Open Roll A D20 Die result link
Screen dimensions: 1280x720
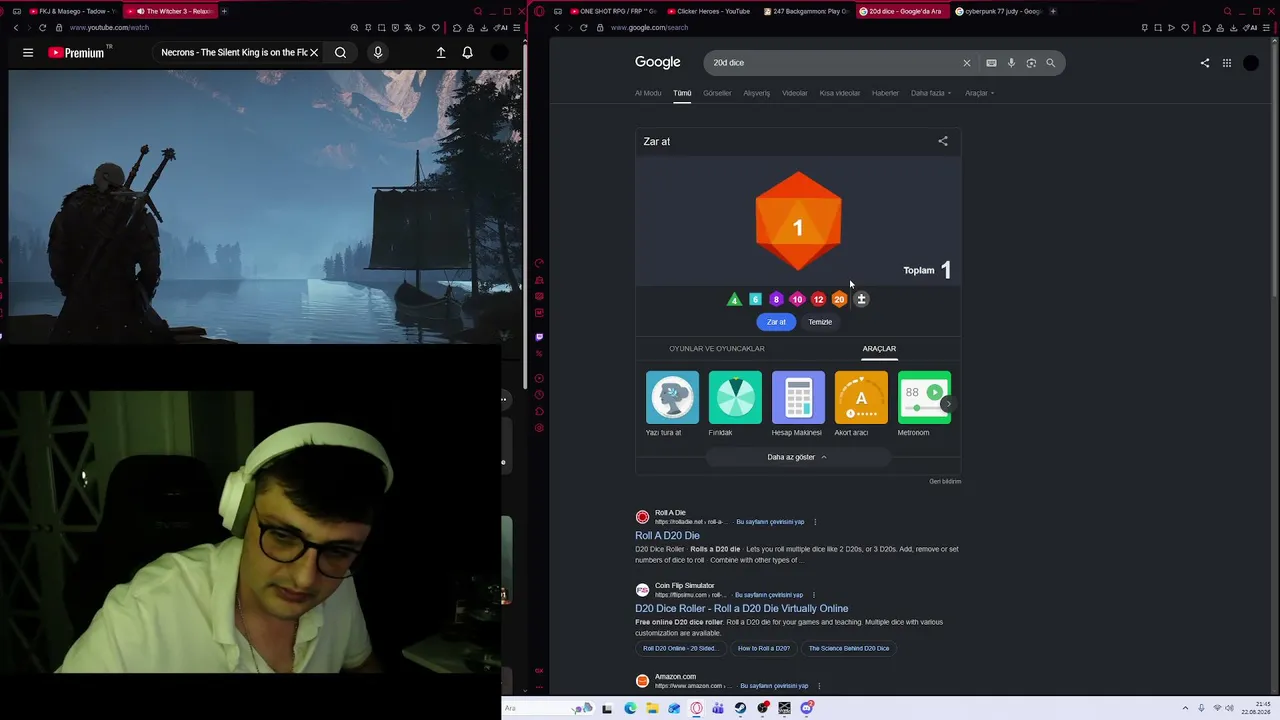667,536
